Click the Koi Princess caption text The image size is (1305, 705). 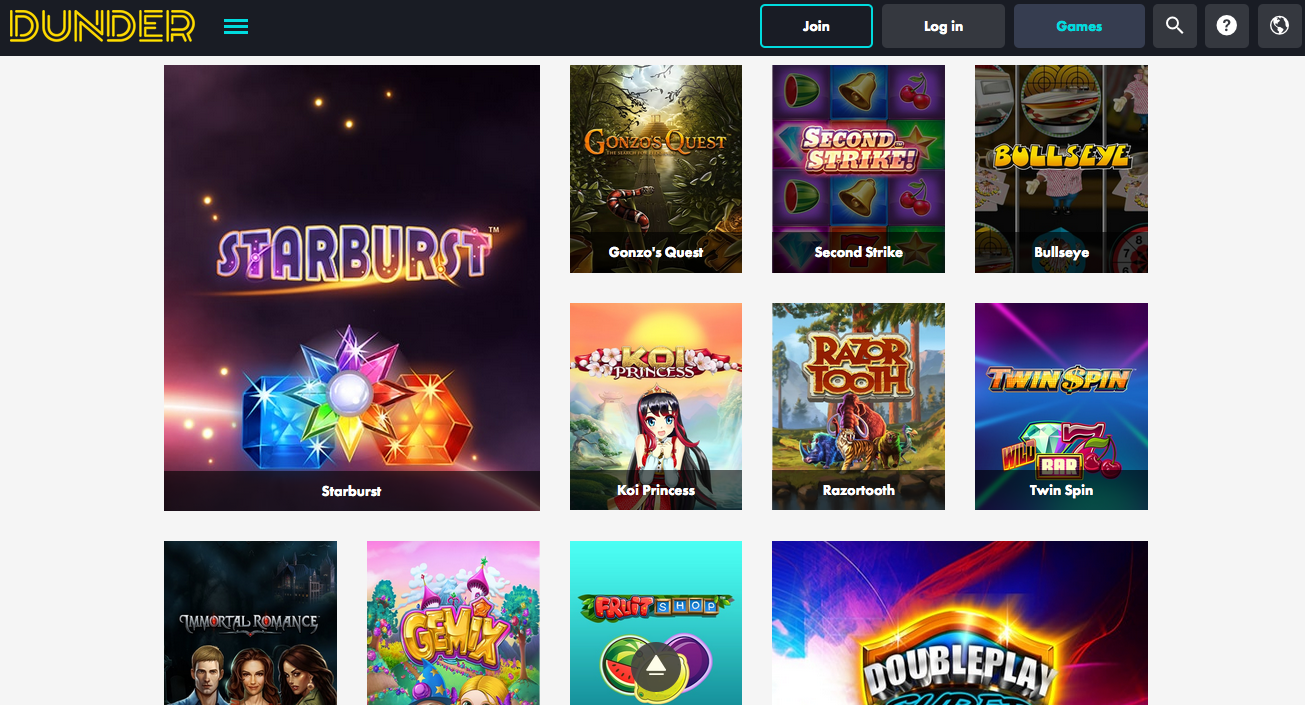pyautogui.click(x=656, y=490)
